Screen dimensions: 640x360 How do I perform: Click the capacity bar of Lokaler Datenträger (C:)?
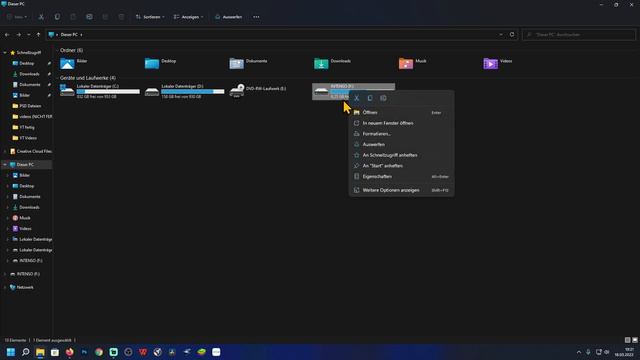[x=108, y=91]
